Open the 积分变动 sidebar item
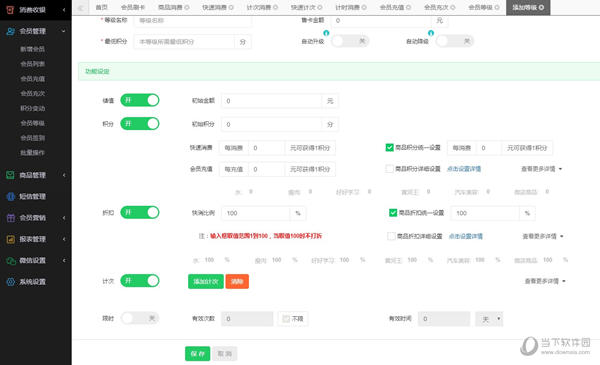Image resolution: width=600 pixels, height=365 pixels. (33, 108)
